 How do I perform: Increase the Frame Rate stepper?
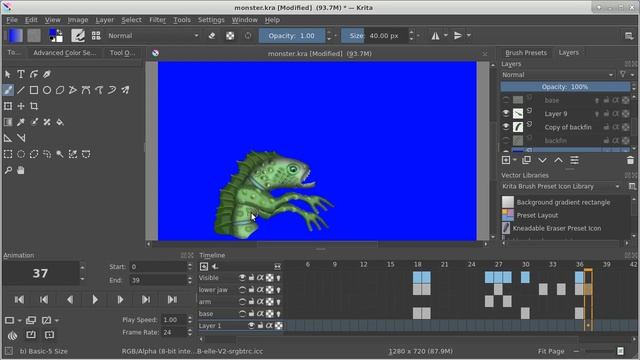click(190, 330)
